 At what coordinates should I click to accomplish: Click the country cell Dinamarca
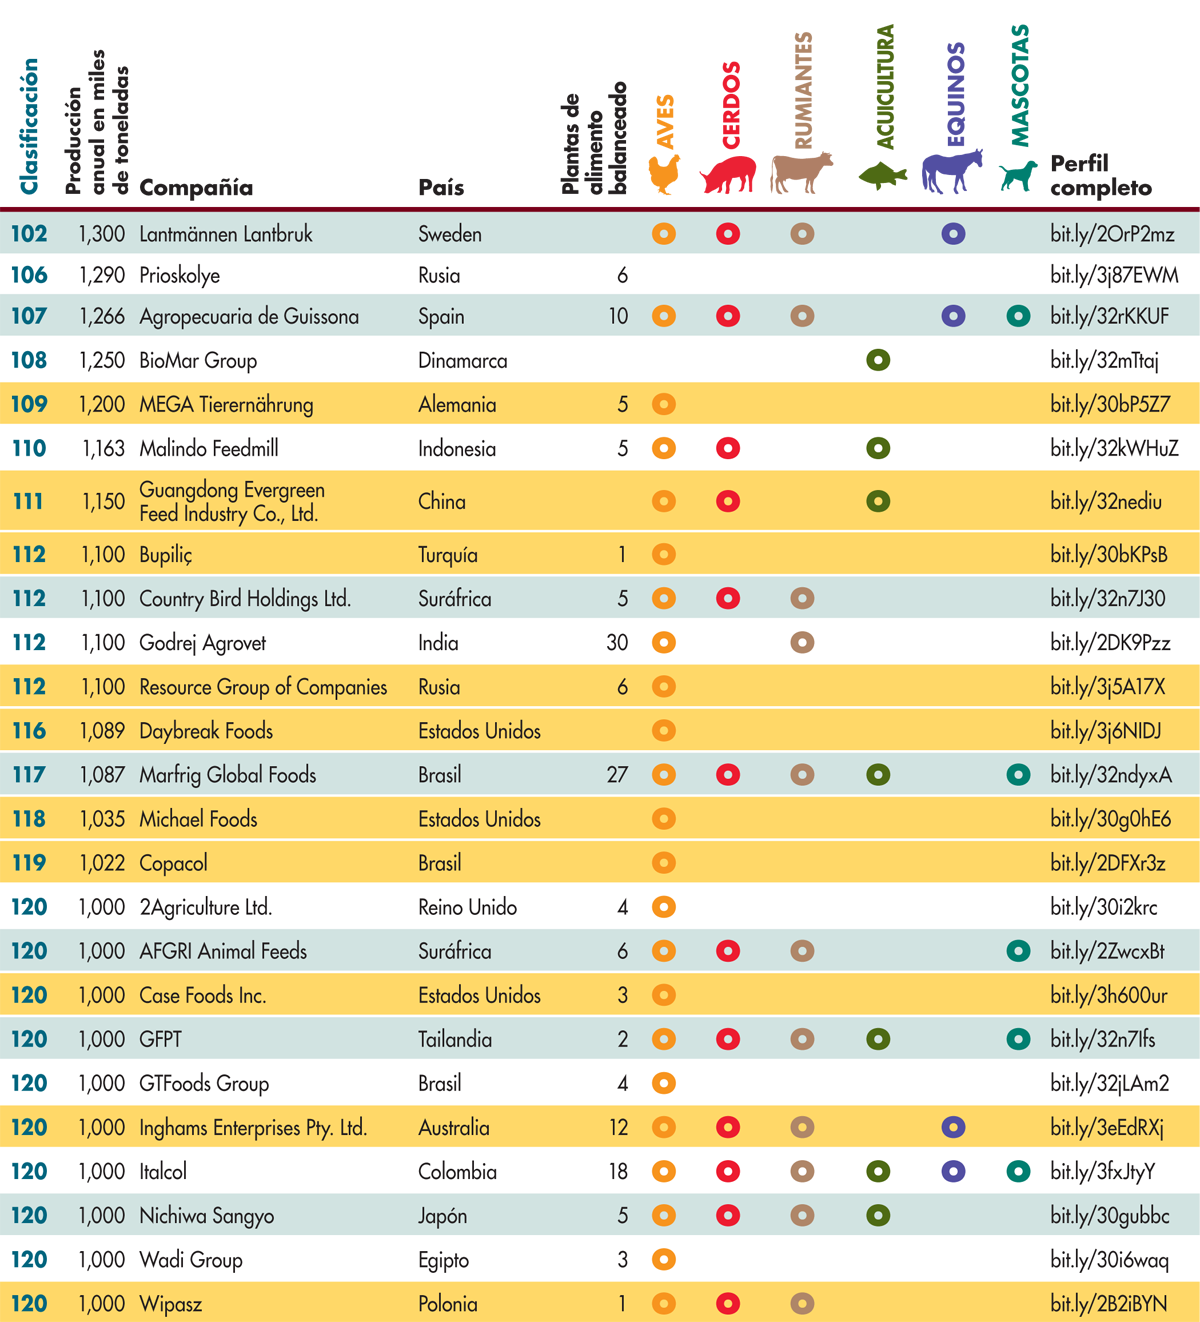(463, 361)
